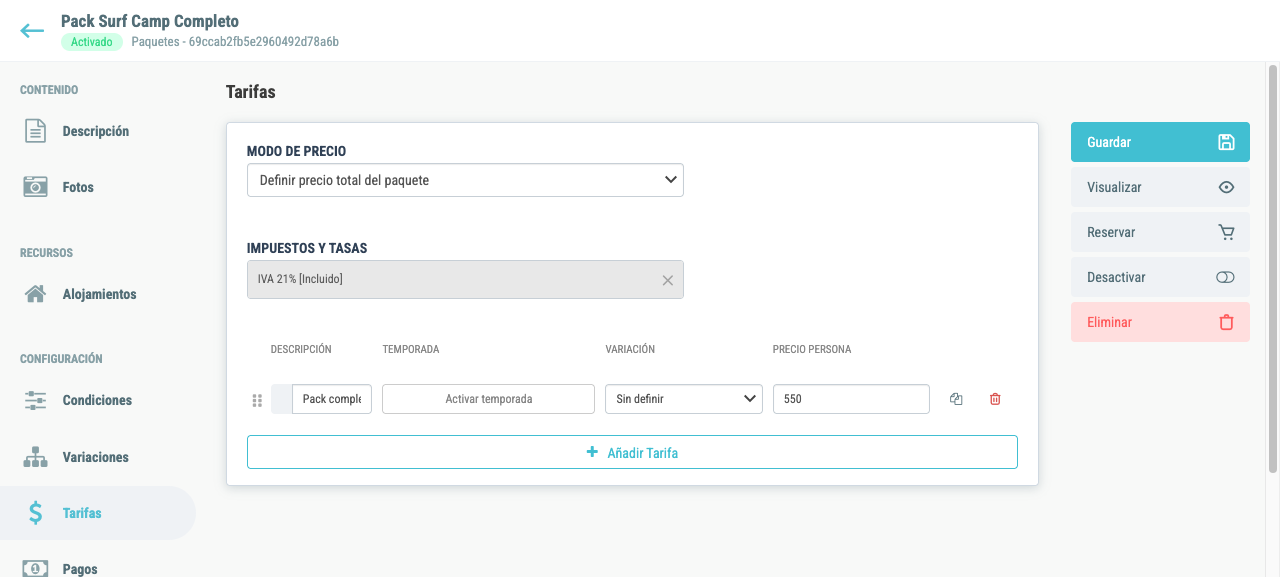1280x577 pixels.
Task: Click the Tarifas dollar sign icon
Action: [x=35, y=513]
